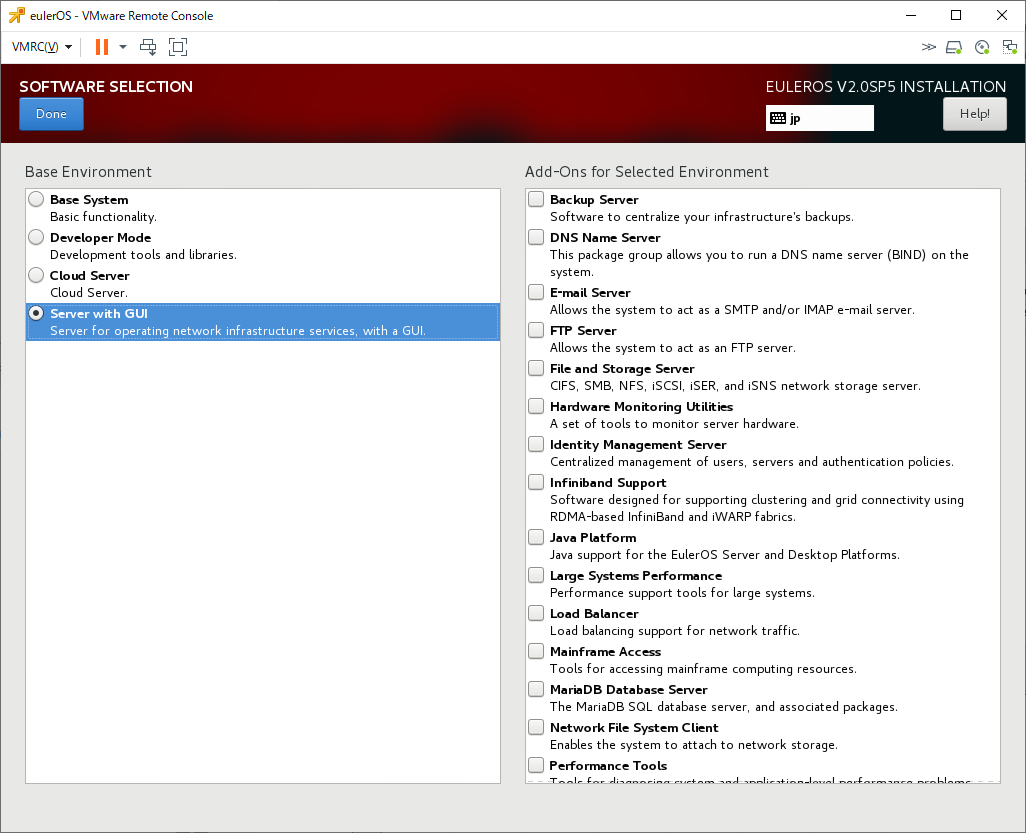Select the Base System radio button
Screen dimensions: 1026x833
[x=36, y=199]
